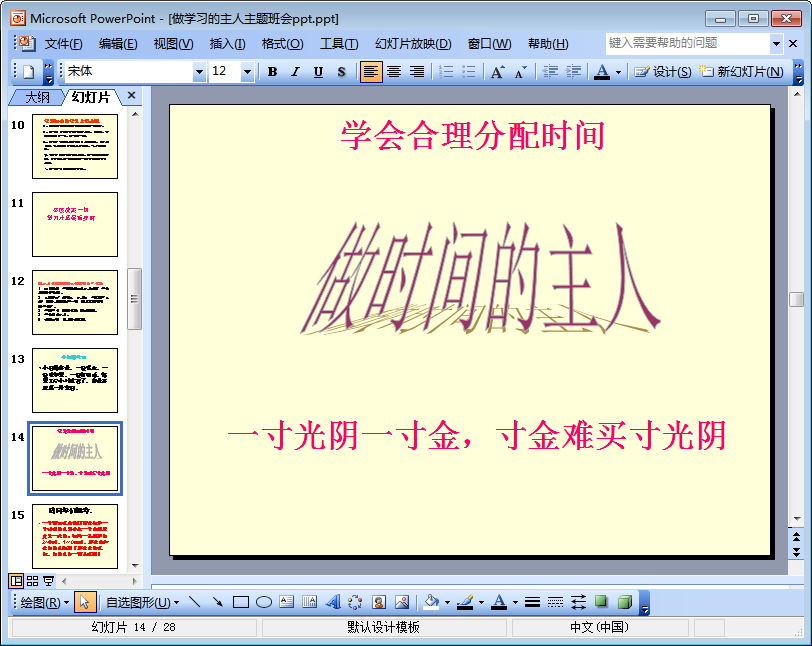Open the 工具 (Tools) menu
This screenshot has height=646, width=812.
click(339, 44)
